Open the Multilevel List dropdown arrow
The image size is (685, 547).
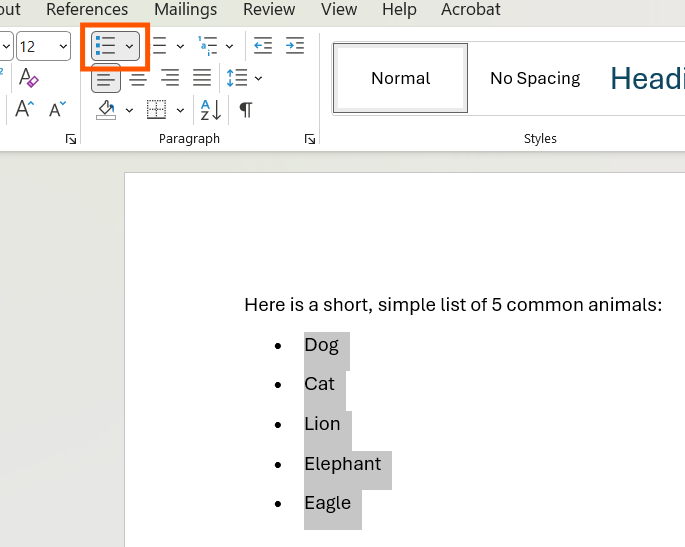click(229, 46)
